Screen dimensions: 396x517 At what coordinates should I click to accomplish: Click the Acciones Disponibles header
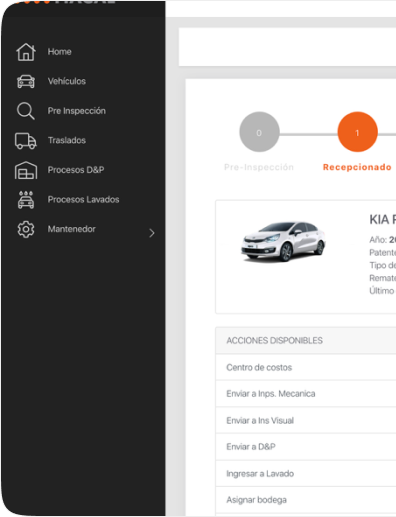[306, 340]
